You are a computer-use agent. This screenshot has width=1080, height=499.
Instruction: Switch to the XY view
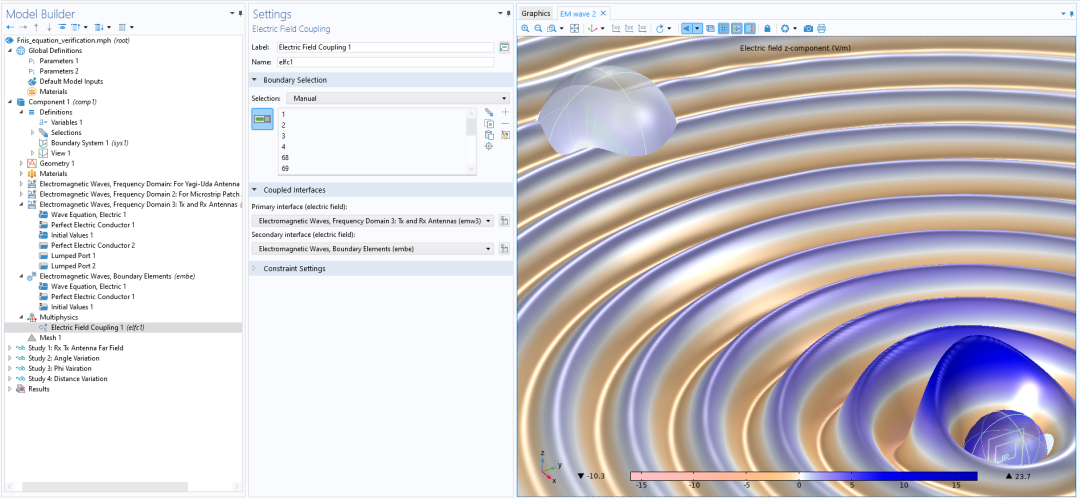coord(616,28)
